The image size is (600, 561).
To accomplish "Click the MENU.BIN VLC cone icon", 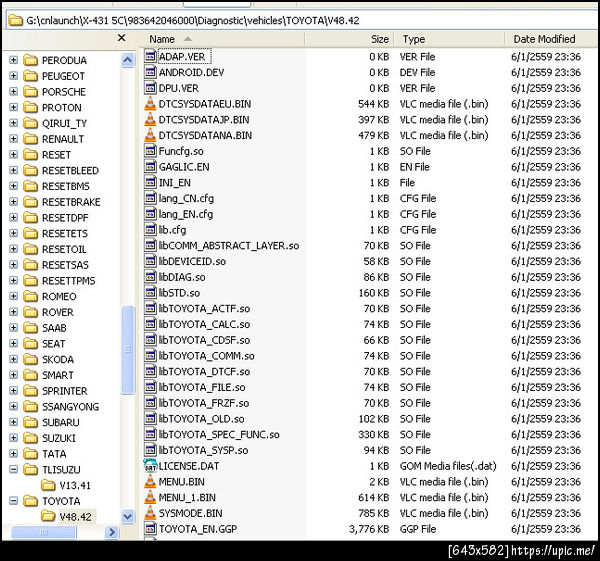I will [151, 481].
